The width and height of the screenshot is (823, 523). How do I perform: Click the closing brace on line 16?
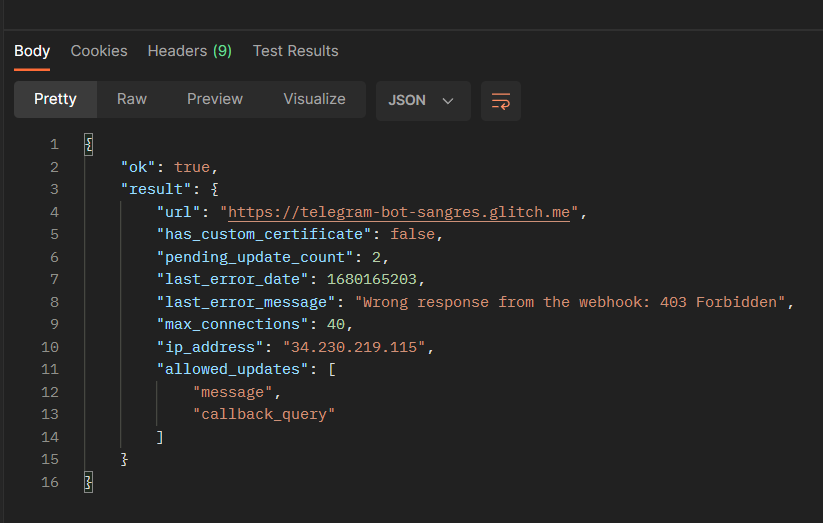click(89, 482)
